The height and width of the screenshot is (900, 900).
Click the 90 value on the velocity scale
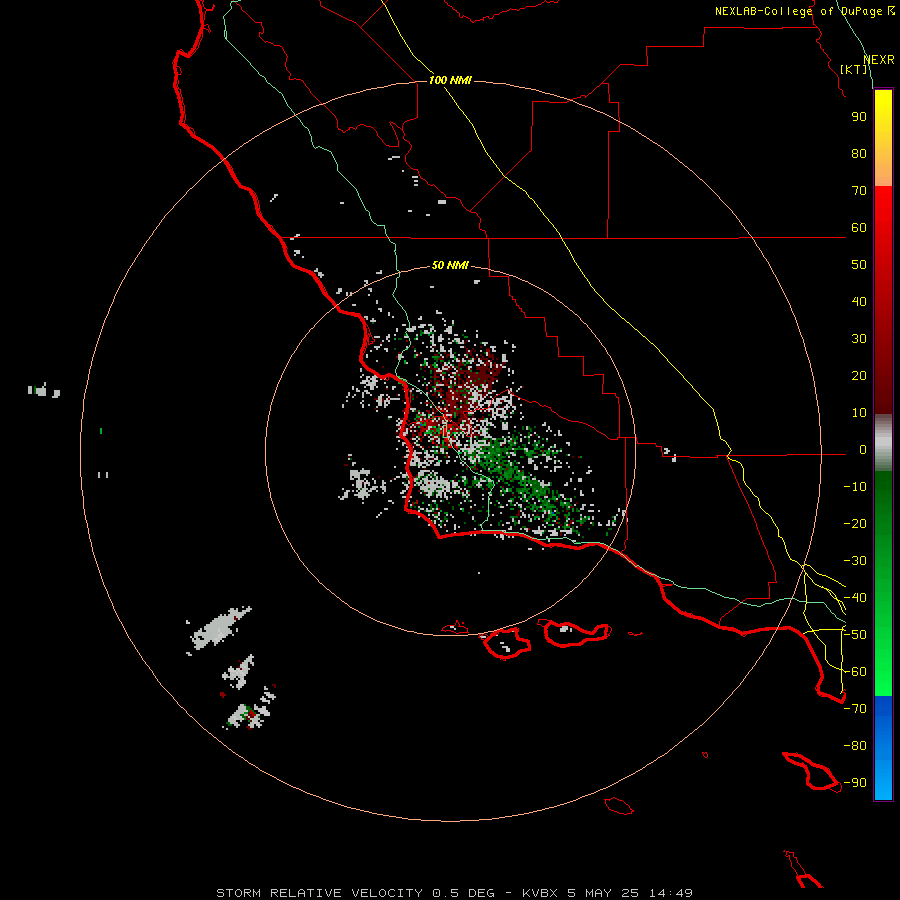pos(859,117)
